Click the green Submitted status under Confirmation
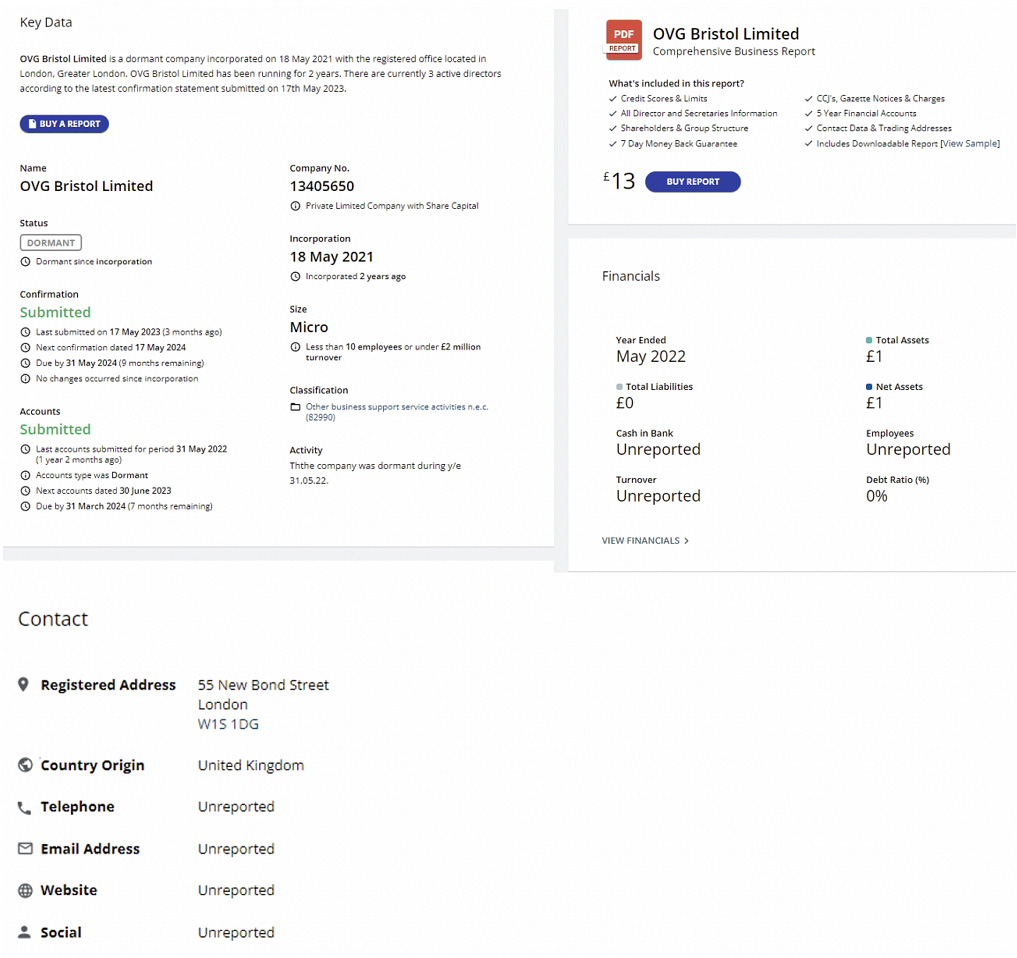The image size is (1017, 958). [55, 312]
